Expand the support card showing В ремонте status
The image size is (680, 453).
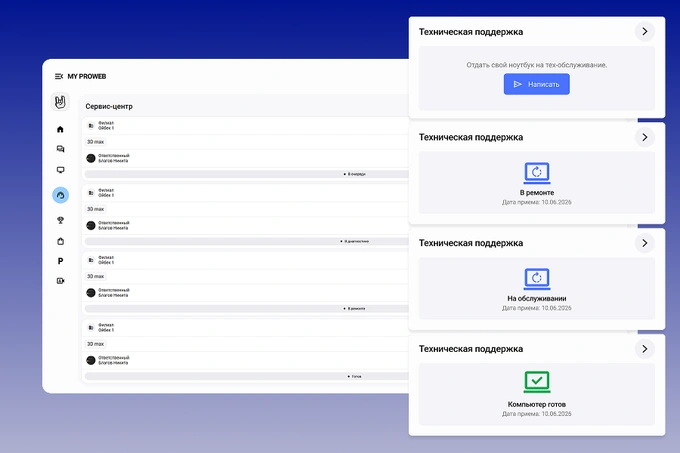click(644, 137)
